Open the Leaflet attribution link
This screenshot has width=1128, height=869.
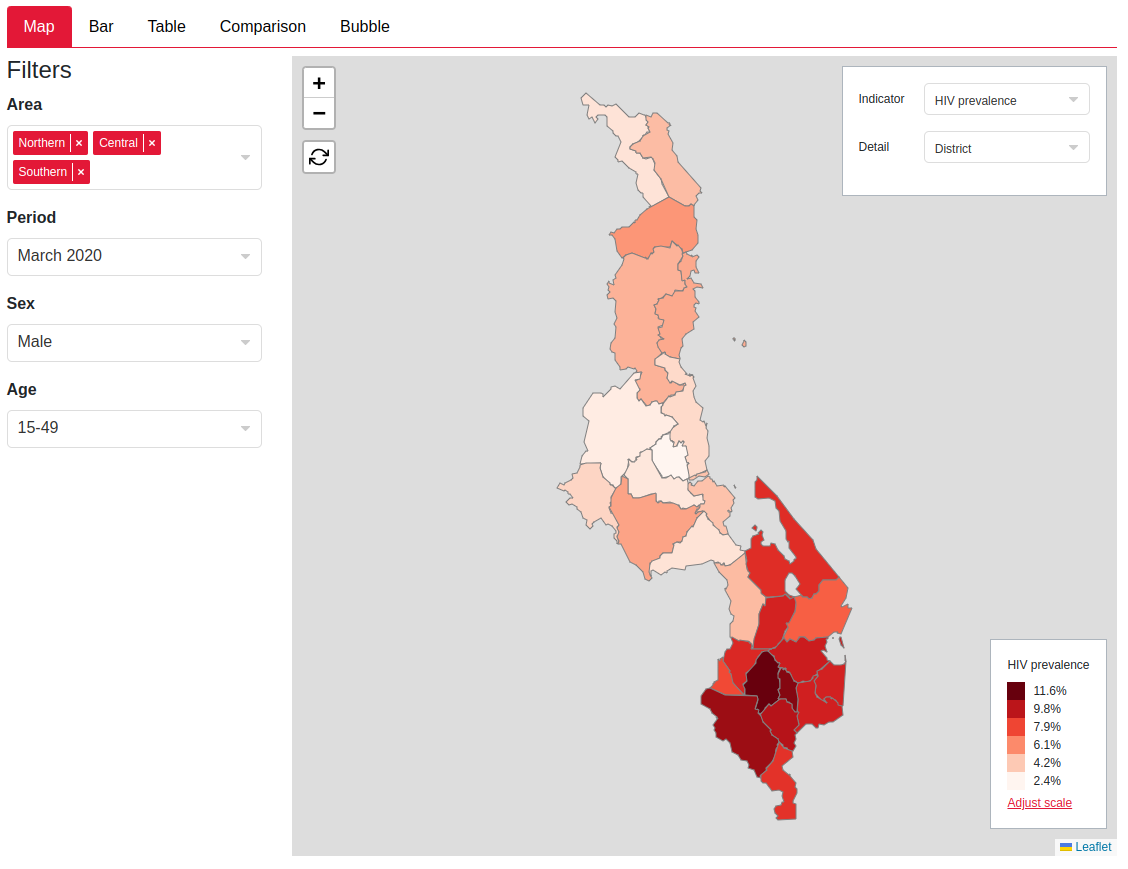pyautogui.click(x=1093, y=847)
